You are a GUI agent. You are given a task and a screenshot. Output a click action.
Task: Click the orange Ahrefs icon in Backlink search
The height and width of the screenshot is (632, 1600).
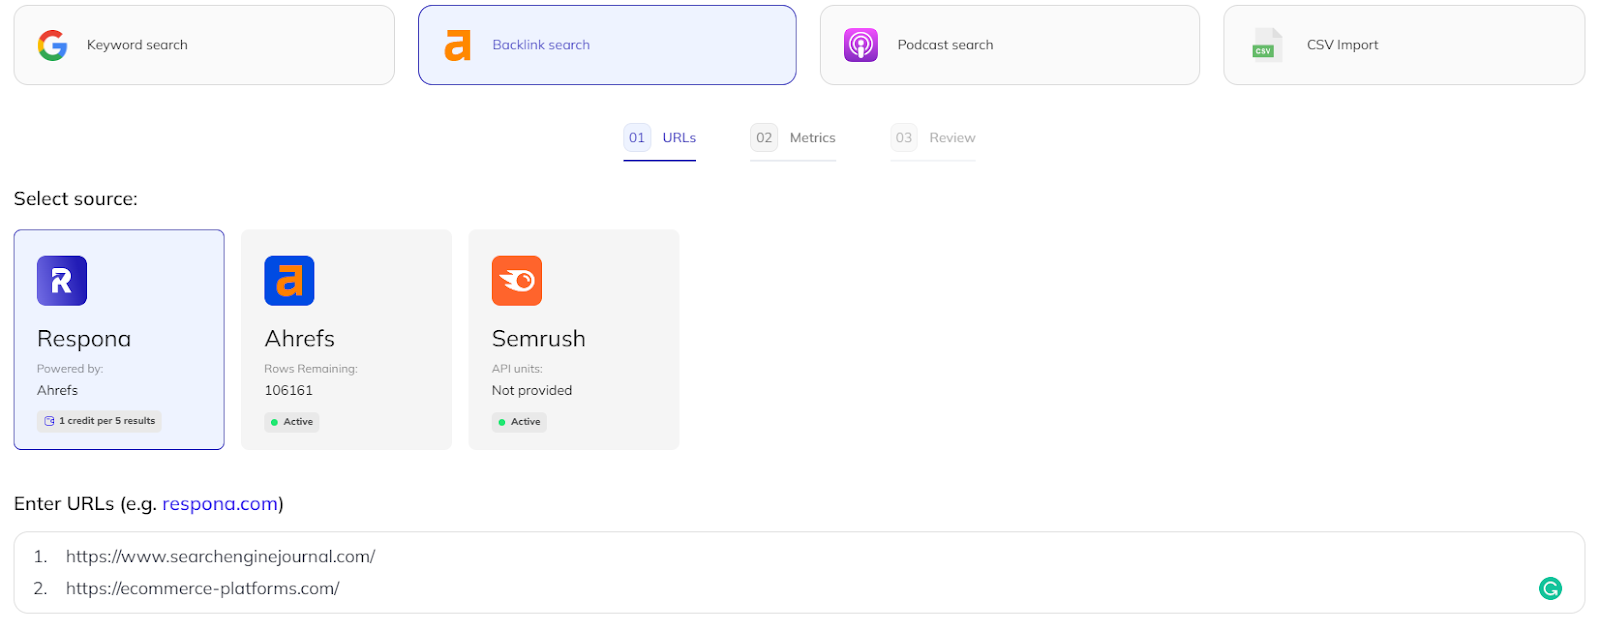[457, 45]
